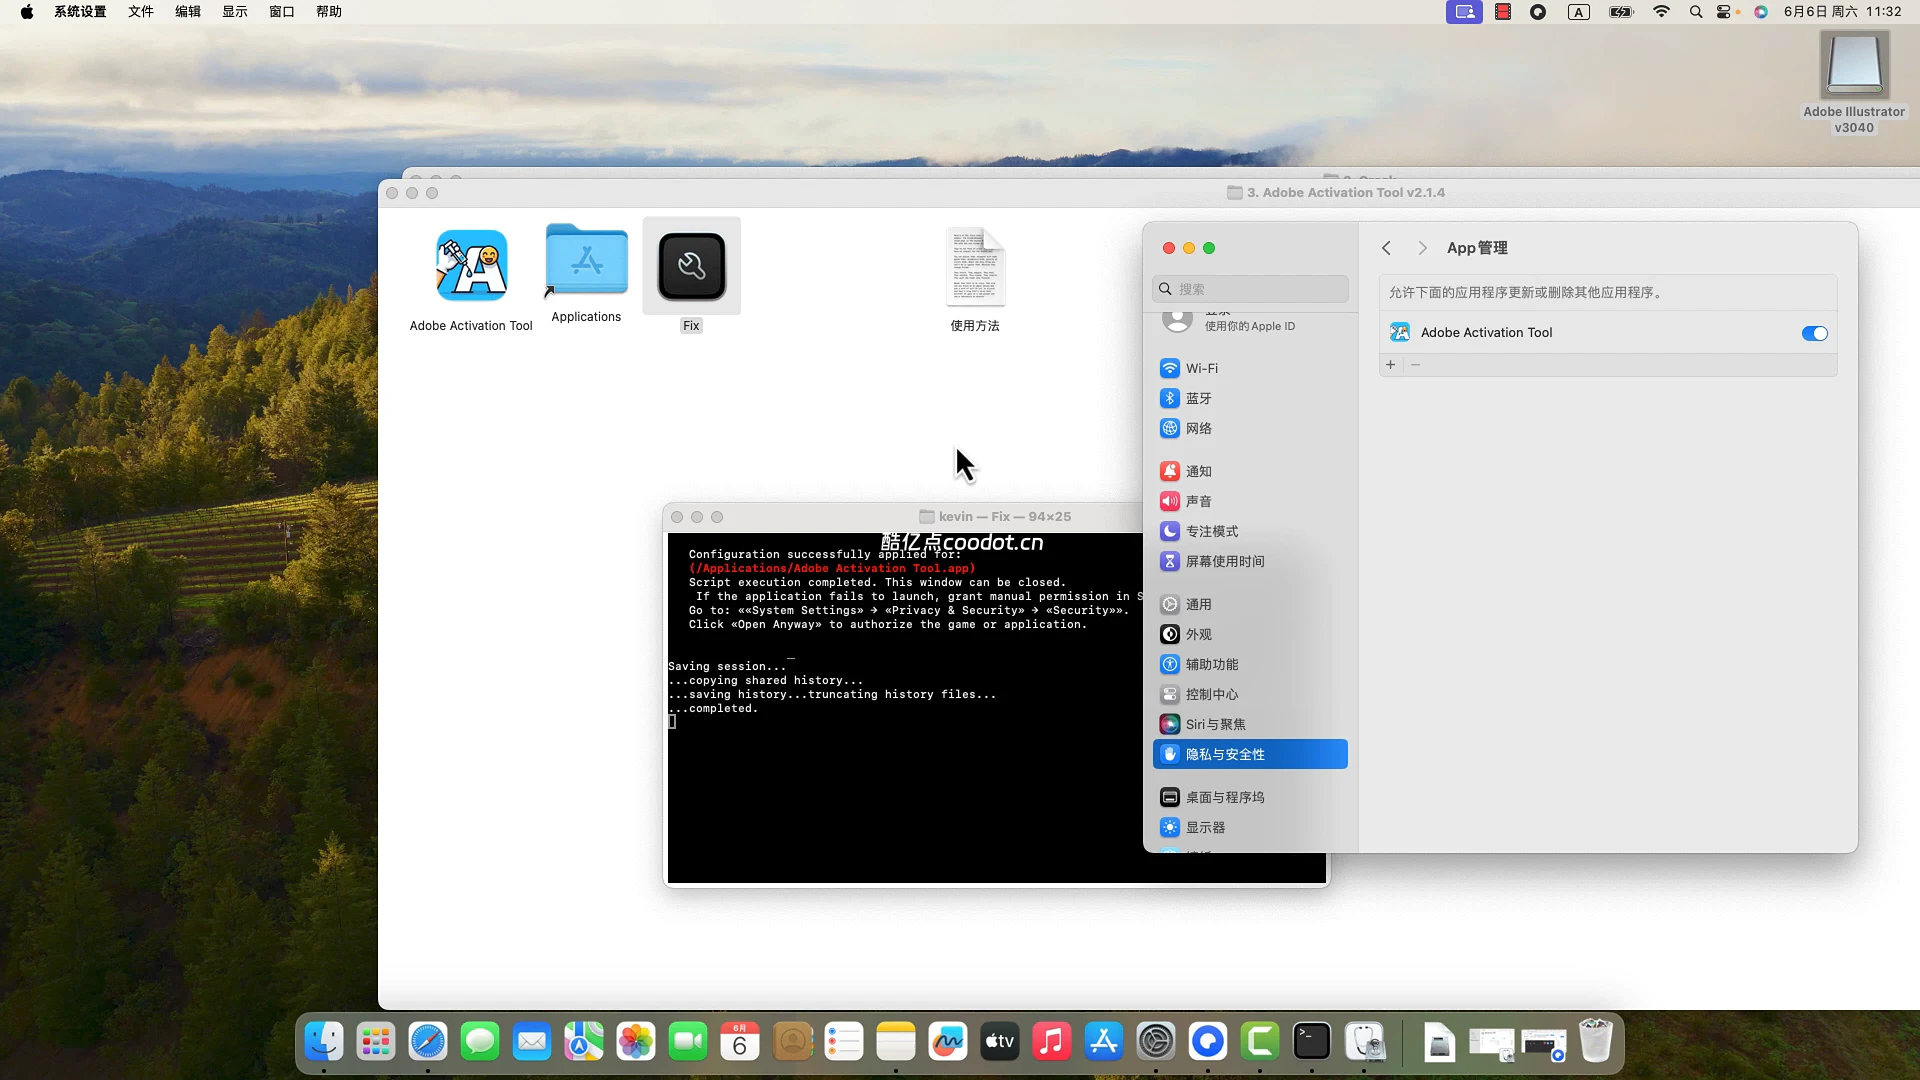Click the Finder window title Adobe Activation Tool v2.1.4

tap(1346, 193)
